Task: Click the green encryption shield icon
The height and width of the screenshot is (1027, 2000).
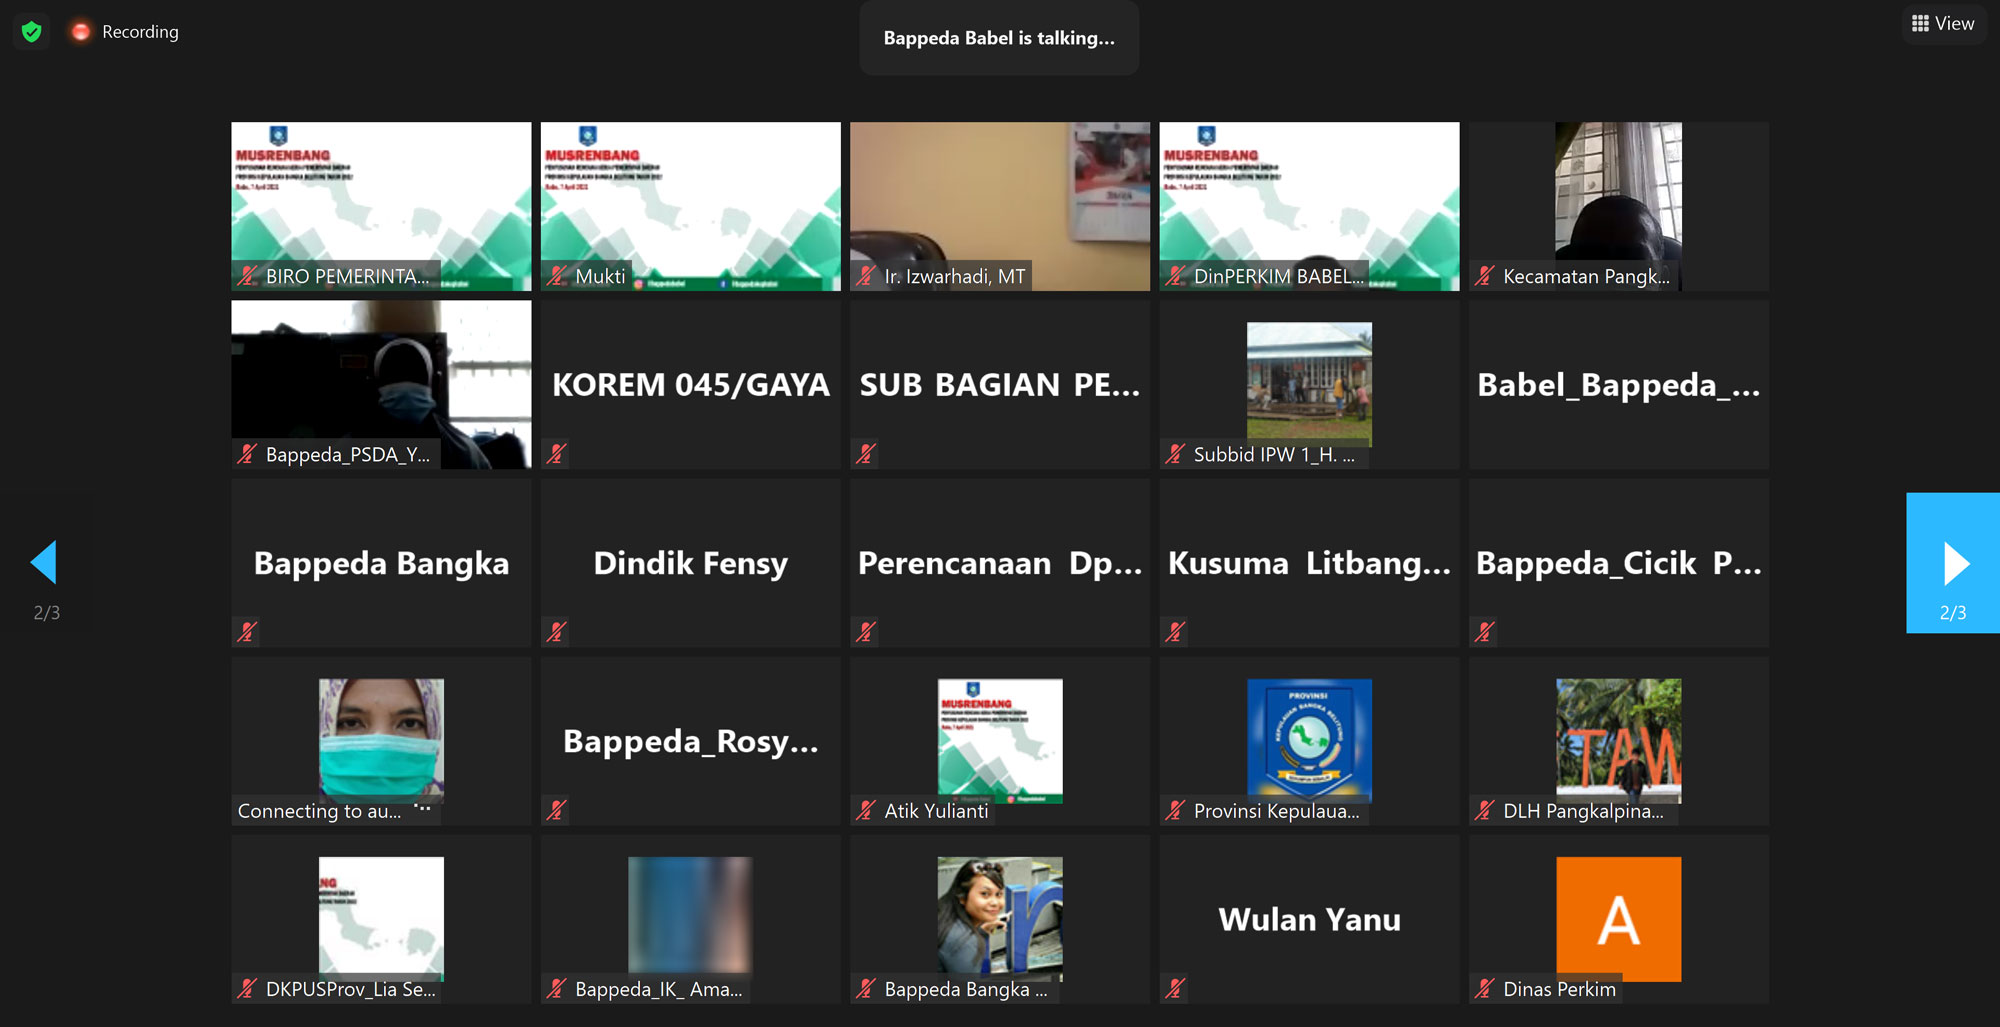Action: (x=32, y=32)
